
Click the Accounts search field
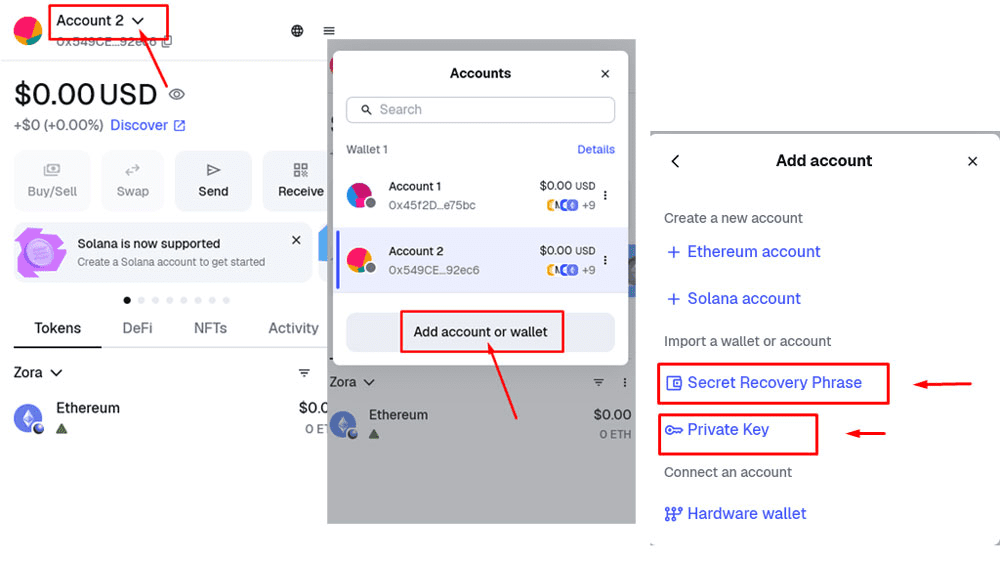pyautogui.click(x=480, y=110)
